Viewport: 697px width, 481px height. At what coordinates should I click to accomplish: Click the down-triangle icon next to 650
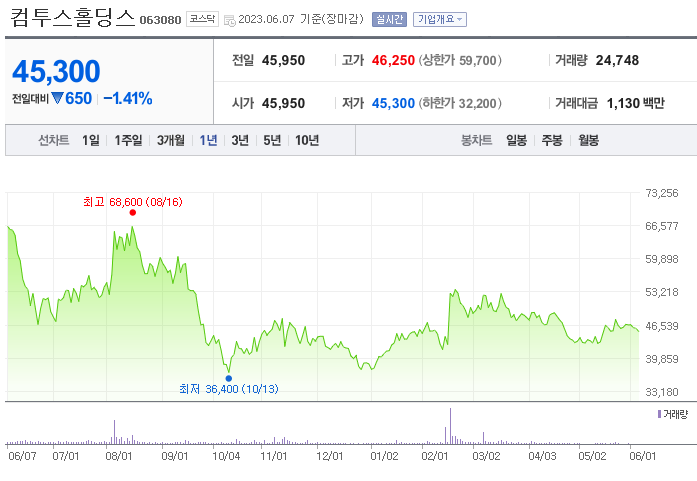57,98
